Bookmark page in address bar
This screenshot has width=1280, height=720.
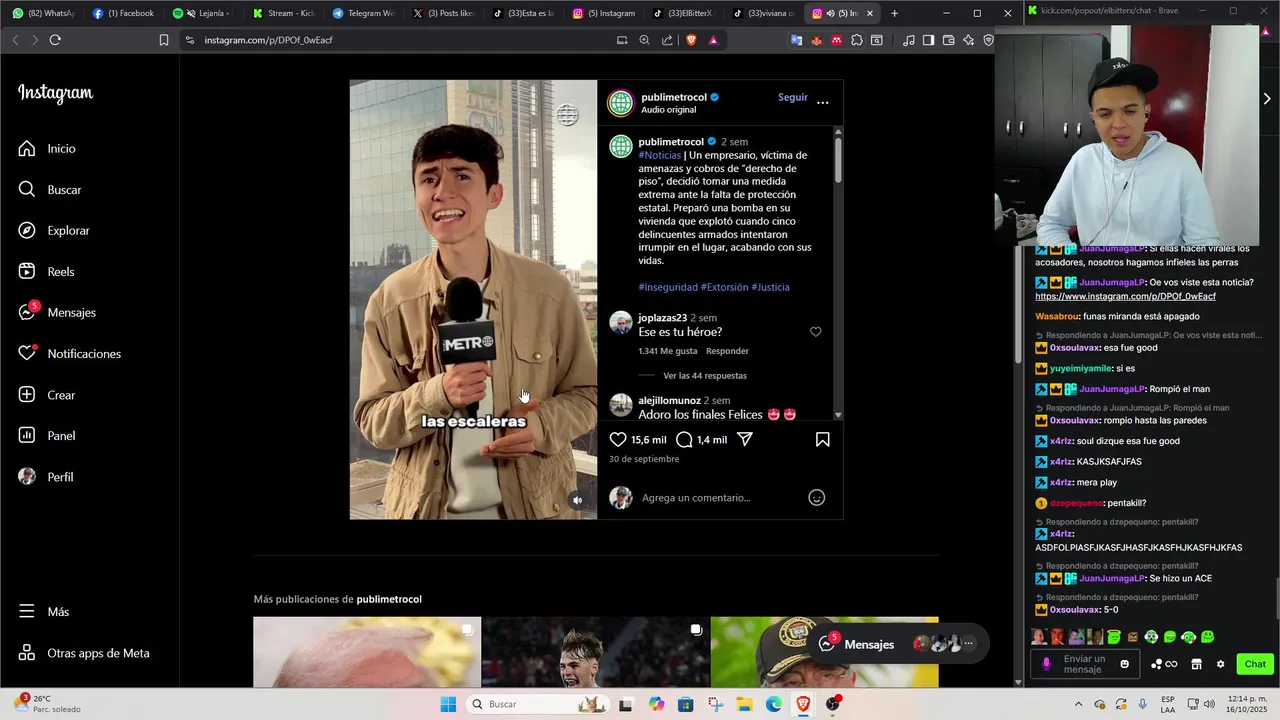tap(164, 40)
